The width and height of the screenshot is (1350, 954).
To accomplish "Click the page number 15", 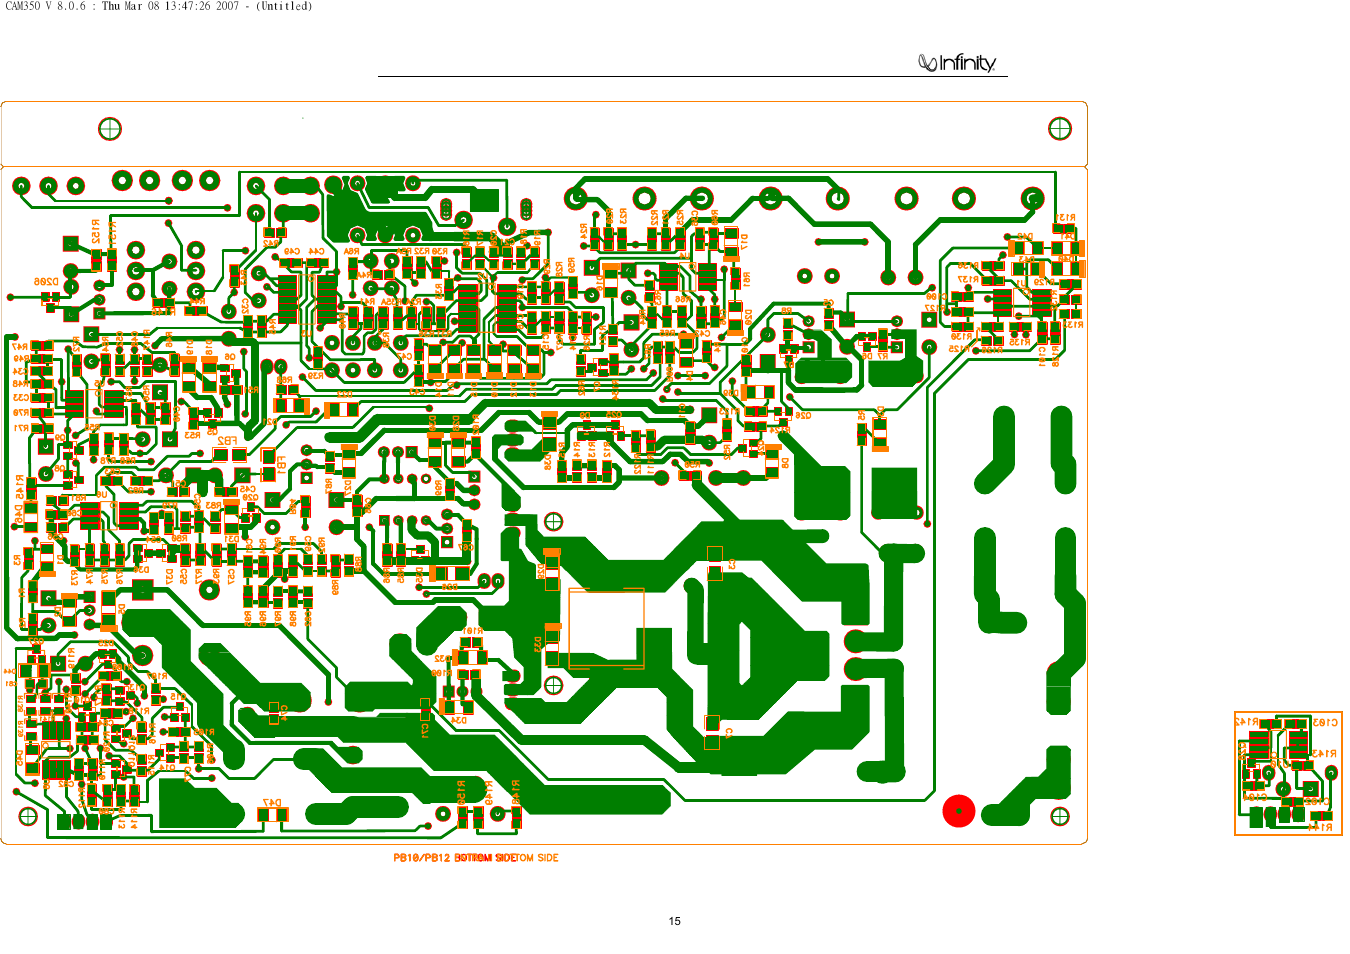I will coord(675,921).
